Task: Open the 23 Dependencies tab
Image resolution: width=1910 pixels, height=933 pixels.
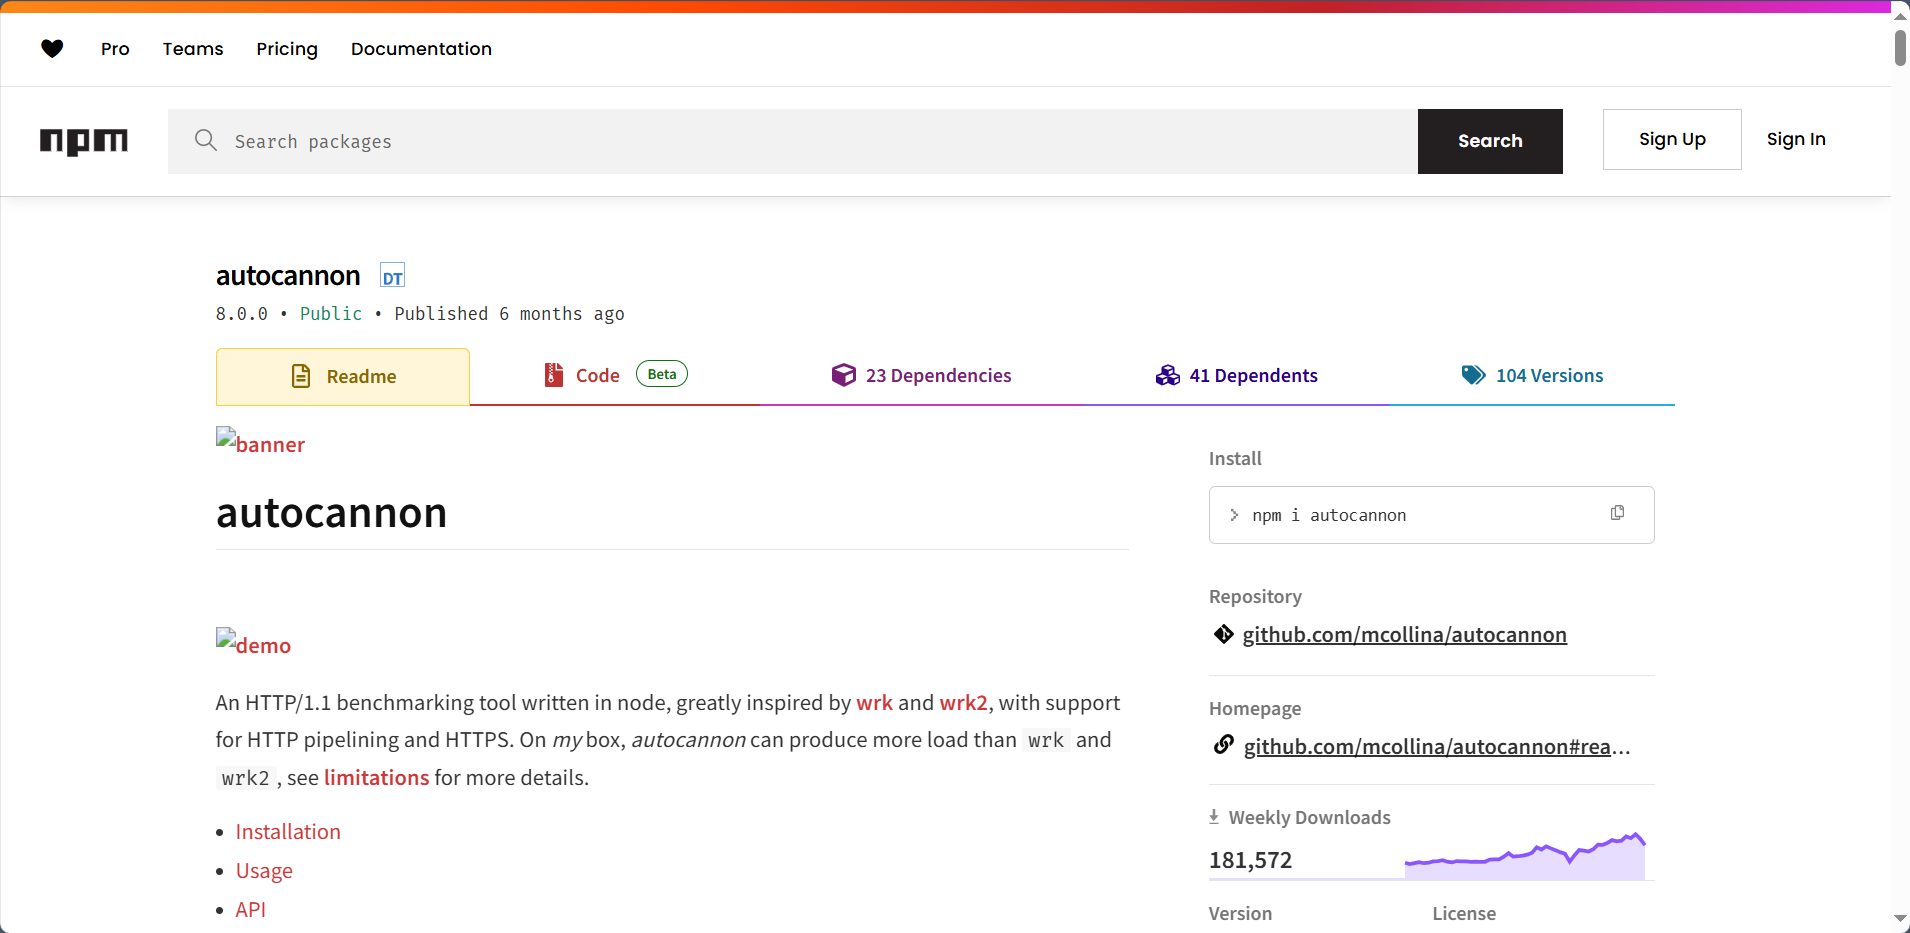Action: click(x=921, y=376)
